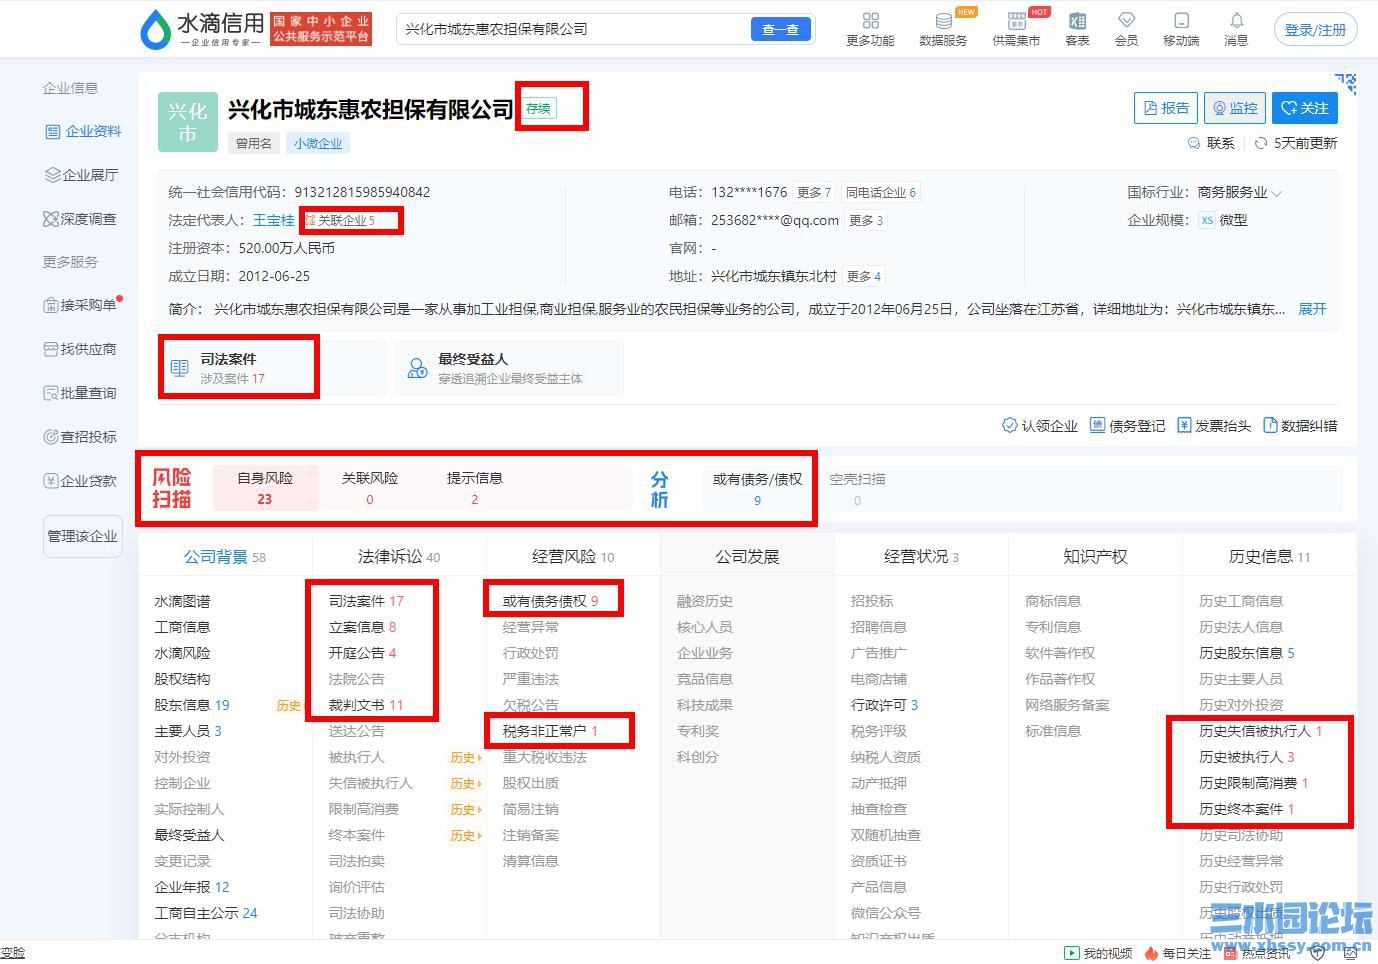The width and height of the screenshot is (1378, 964).
Task: Click the 客表 spreadsheet icon
Action: pyautogui.click(x=1077, y=27)
